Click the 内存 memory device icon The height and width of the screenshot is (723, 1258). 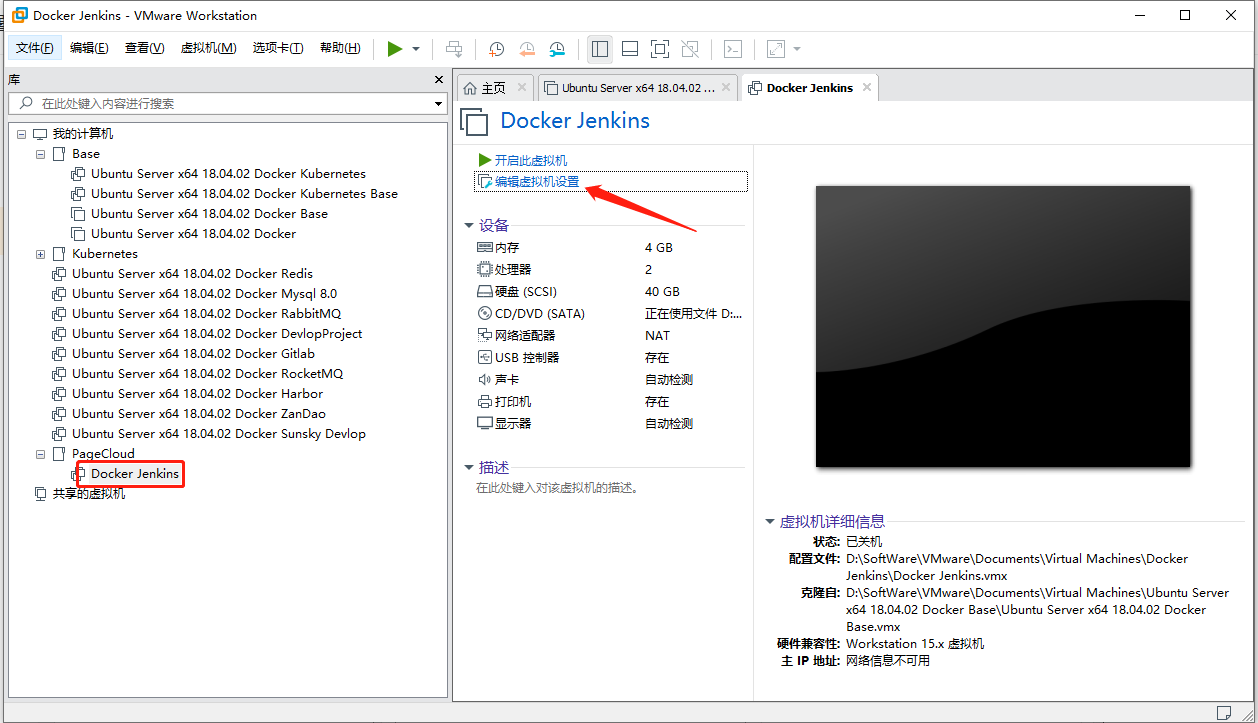(x=485, y=248)
